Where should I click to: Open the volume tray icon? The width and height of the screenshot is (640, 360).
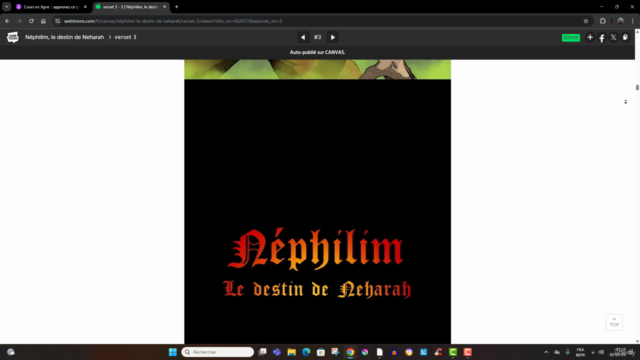601,352
